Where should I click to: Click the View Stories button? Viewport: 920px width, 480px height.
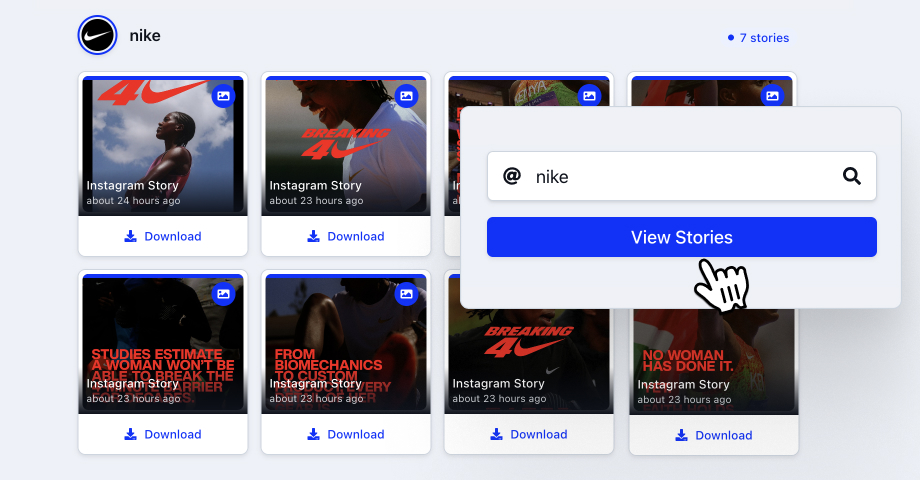click(682, 237)
